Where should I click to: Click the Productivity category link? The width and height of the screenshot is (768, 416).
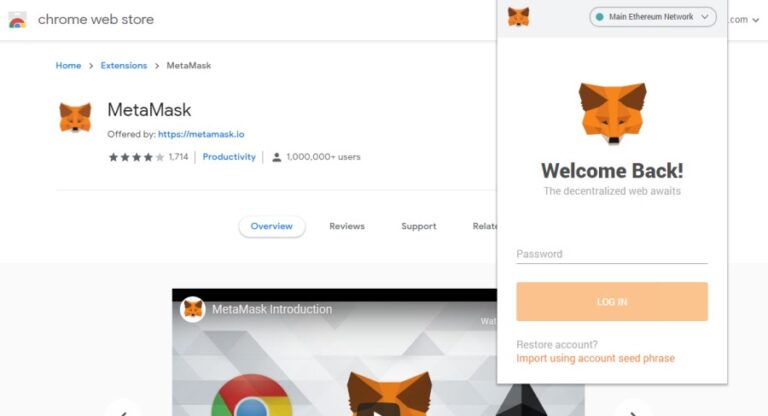tap(229, 157)
